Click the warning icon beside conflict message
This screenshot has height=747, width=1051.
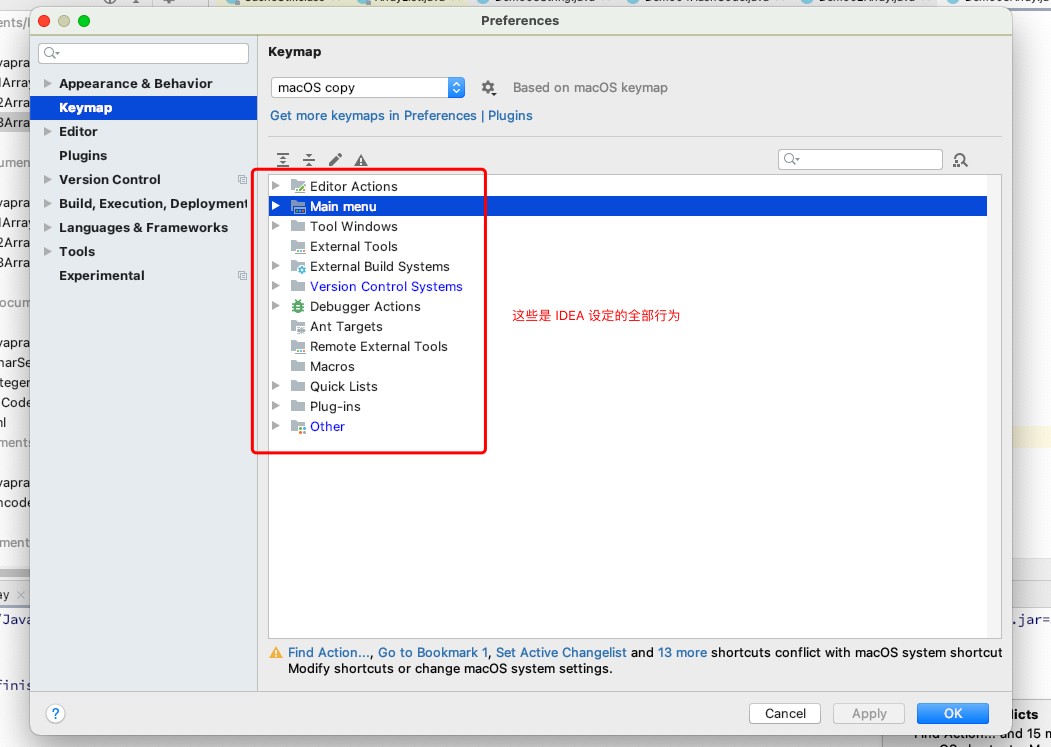(x=275, y=652)
